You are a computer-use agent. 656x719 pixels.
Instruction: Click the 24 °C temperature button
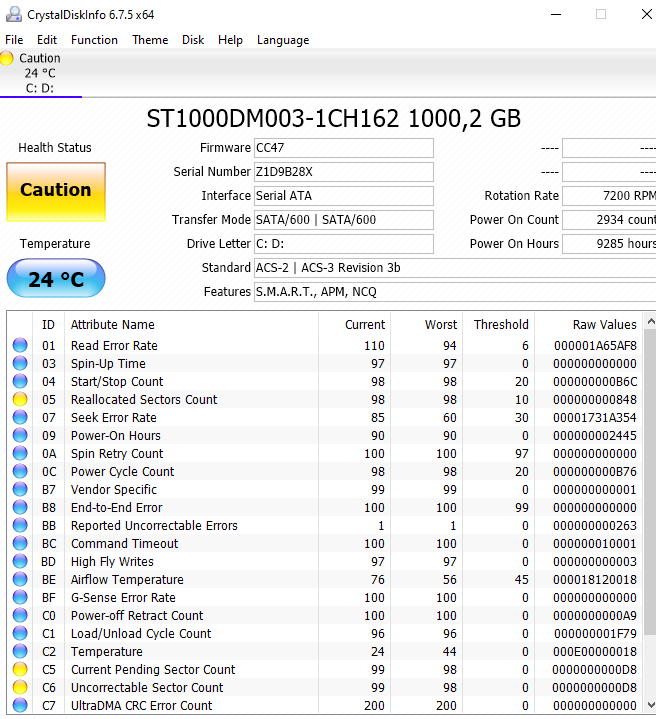point(56,278)
